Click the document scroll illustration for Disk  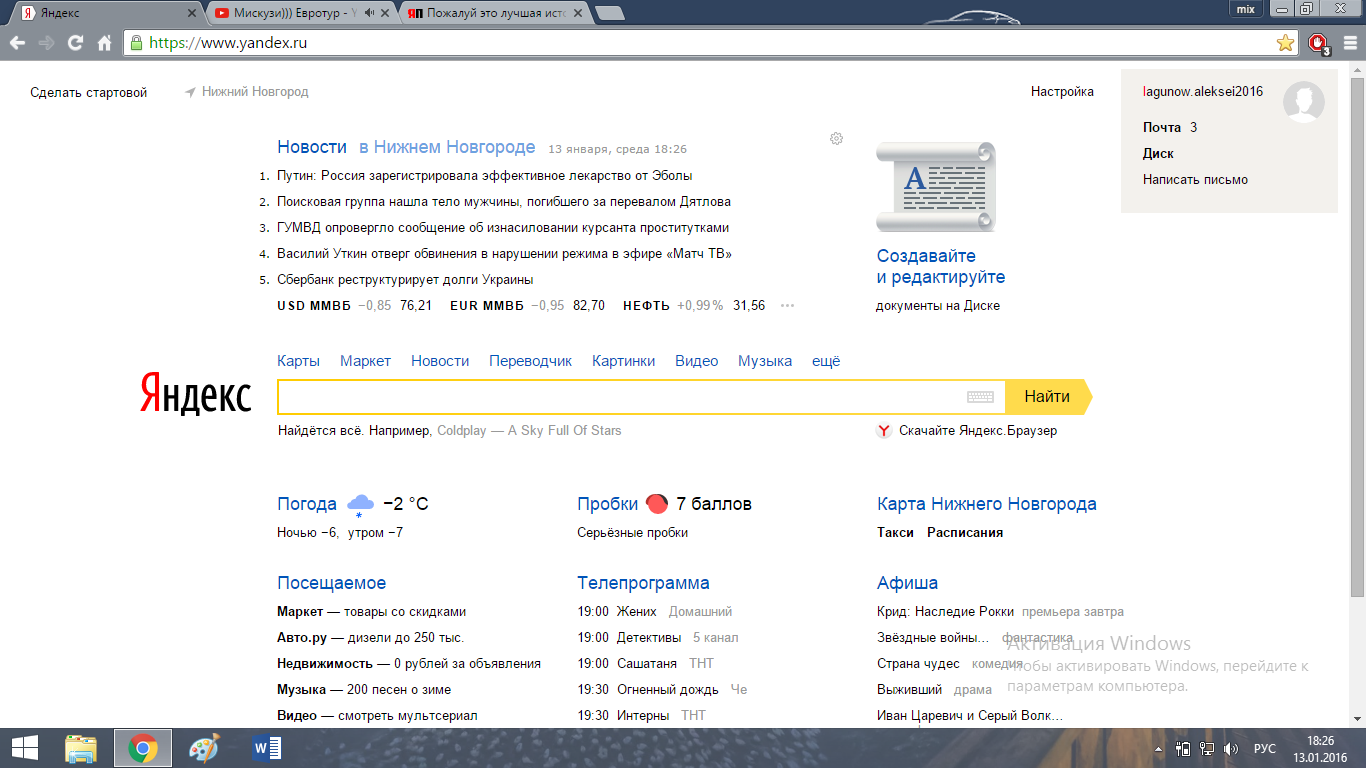click(x=936, y=187)
